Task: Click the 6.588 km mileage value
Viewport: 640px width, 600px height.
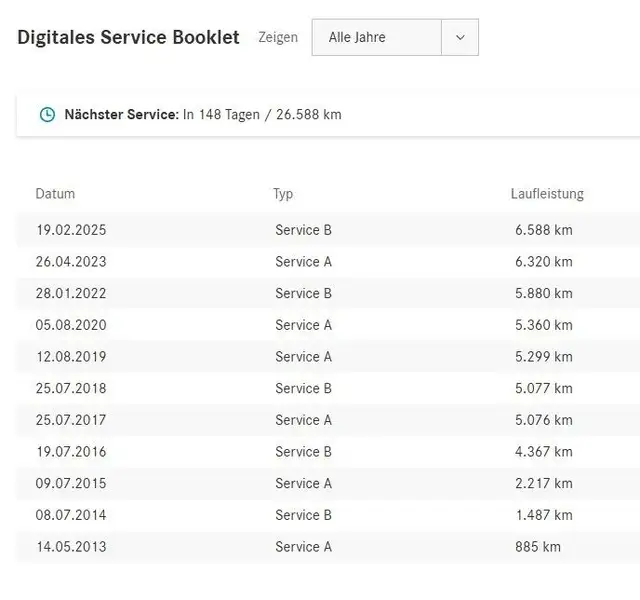Action: tap(544, 230)
